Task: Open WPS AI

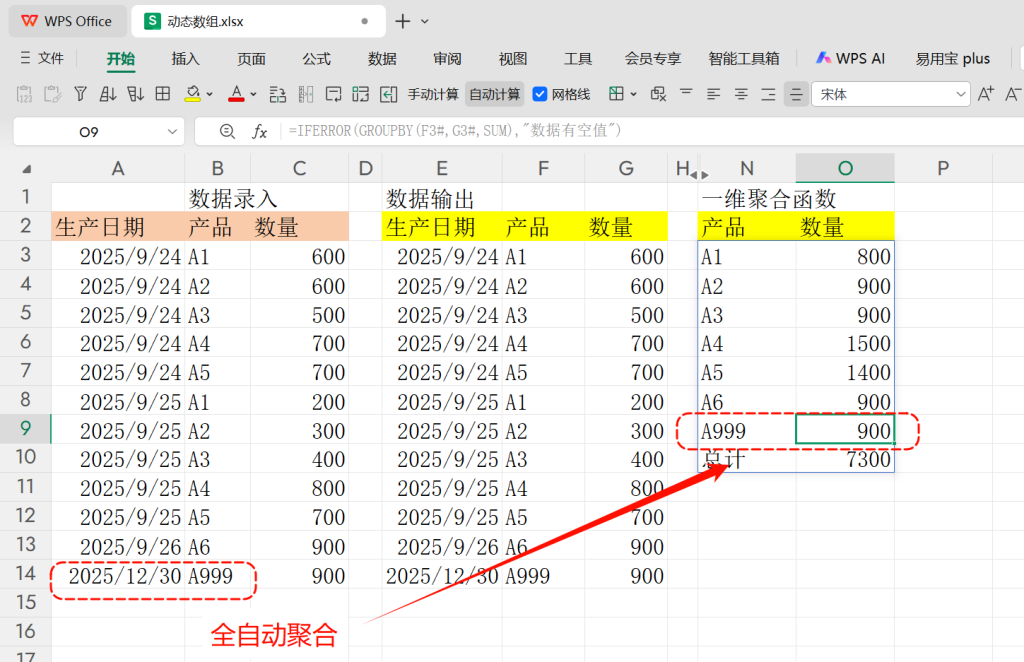Action: (x=850, y=58)
